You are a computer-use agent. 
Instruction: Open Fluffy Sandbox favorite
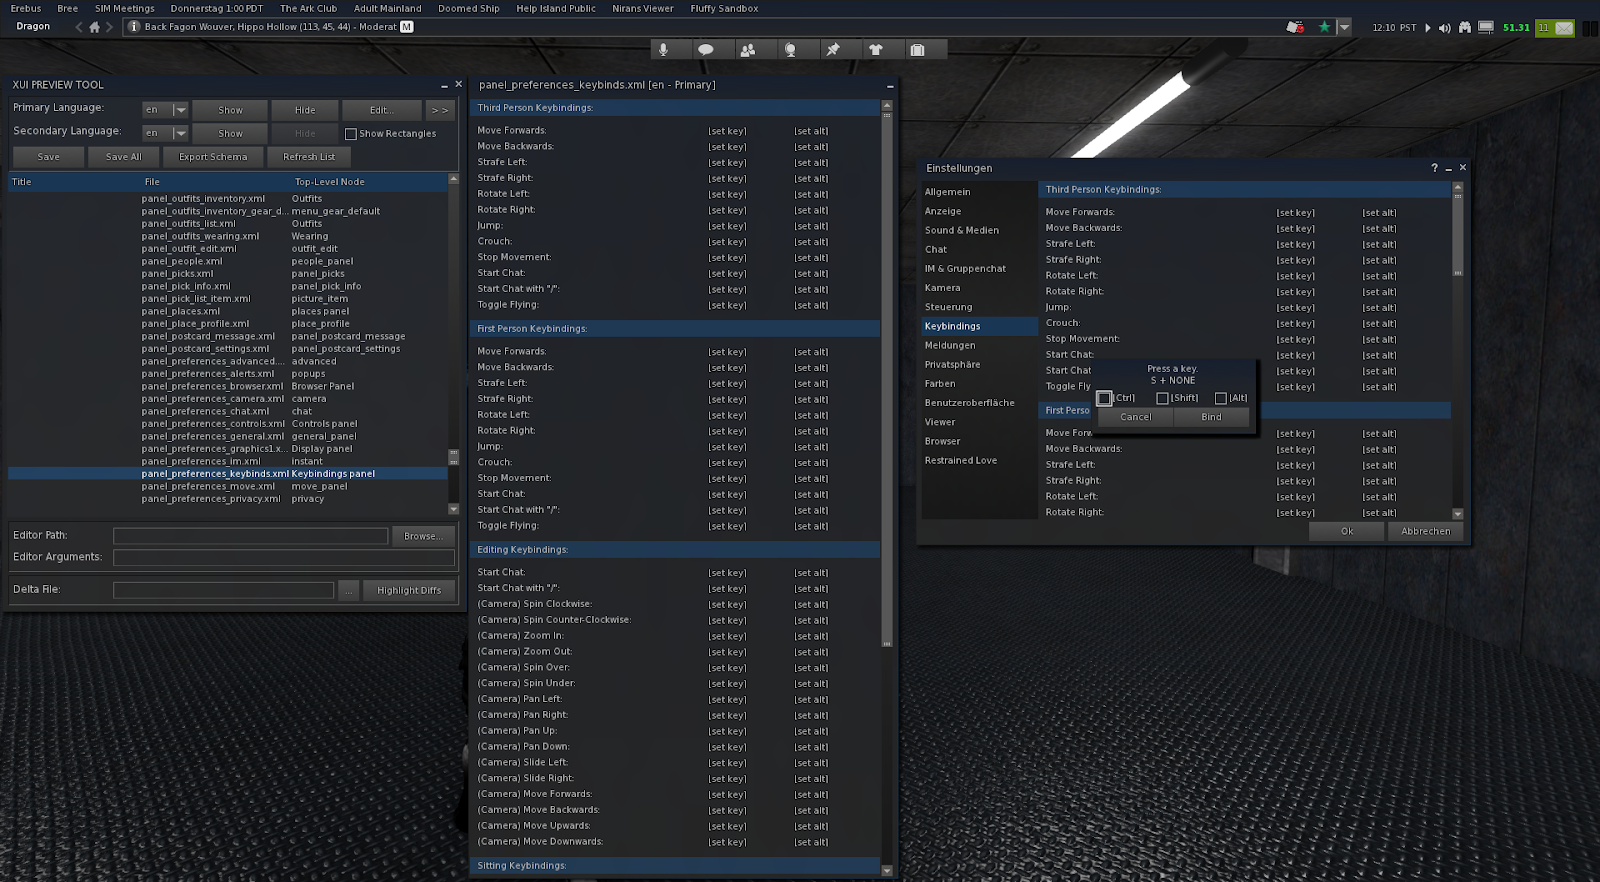click(x=724, y=8)
